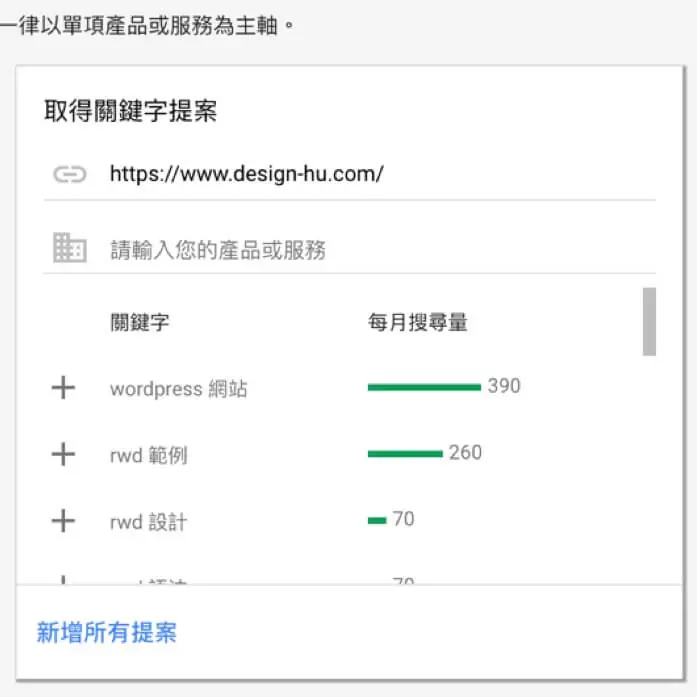Click the green volume bar for 'wordpress 網站'
This screenshot has height=697, width=697.
coord(425,388)
